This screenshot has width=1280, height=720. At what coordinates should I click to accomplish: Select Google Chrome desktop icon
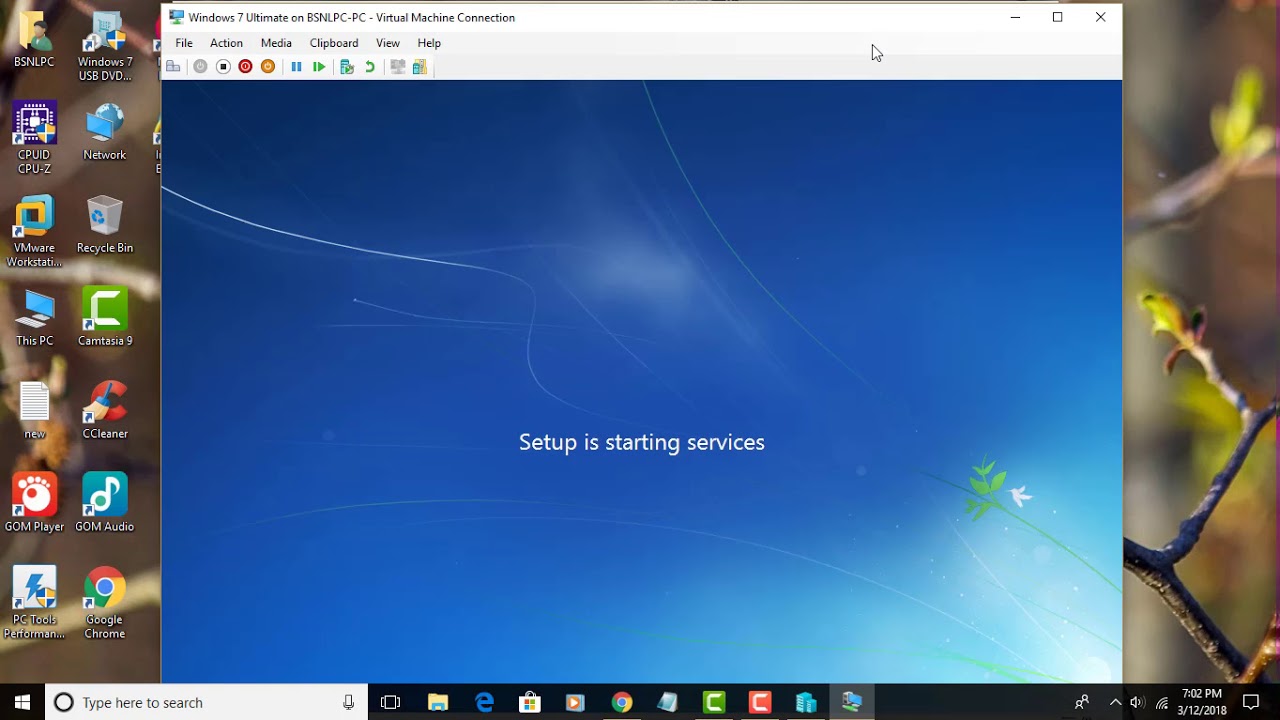pyautogui.click(x=105, y=603)
